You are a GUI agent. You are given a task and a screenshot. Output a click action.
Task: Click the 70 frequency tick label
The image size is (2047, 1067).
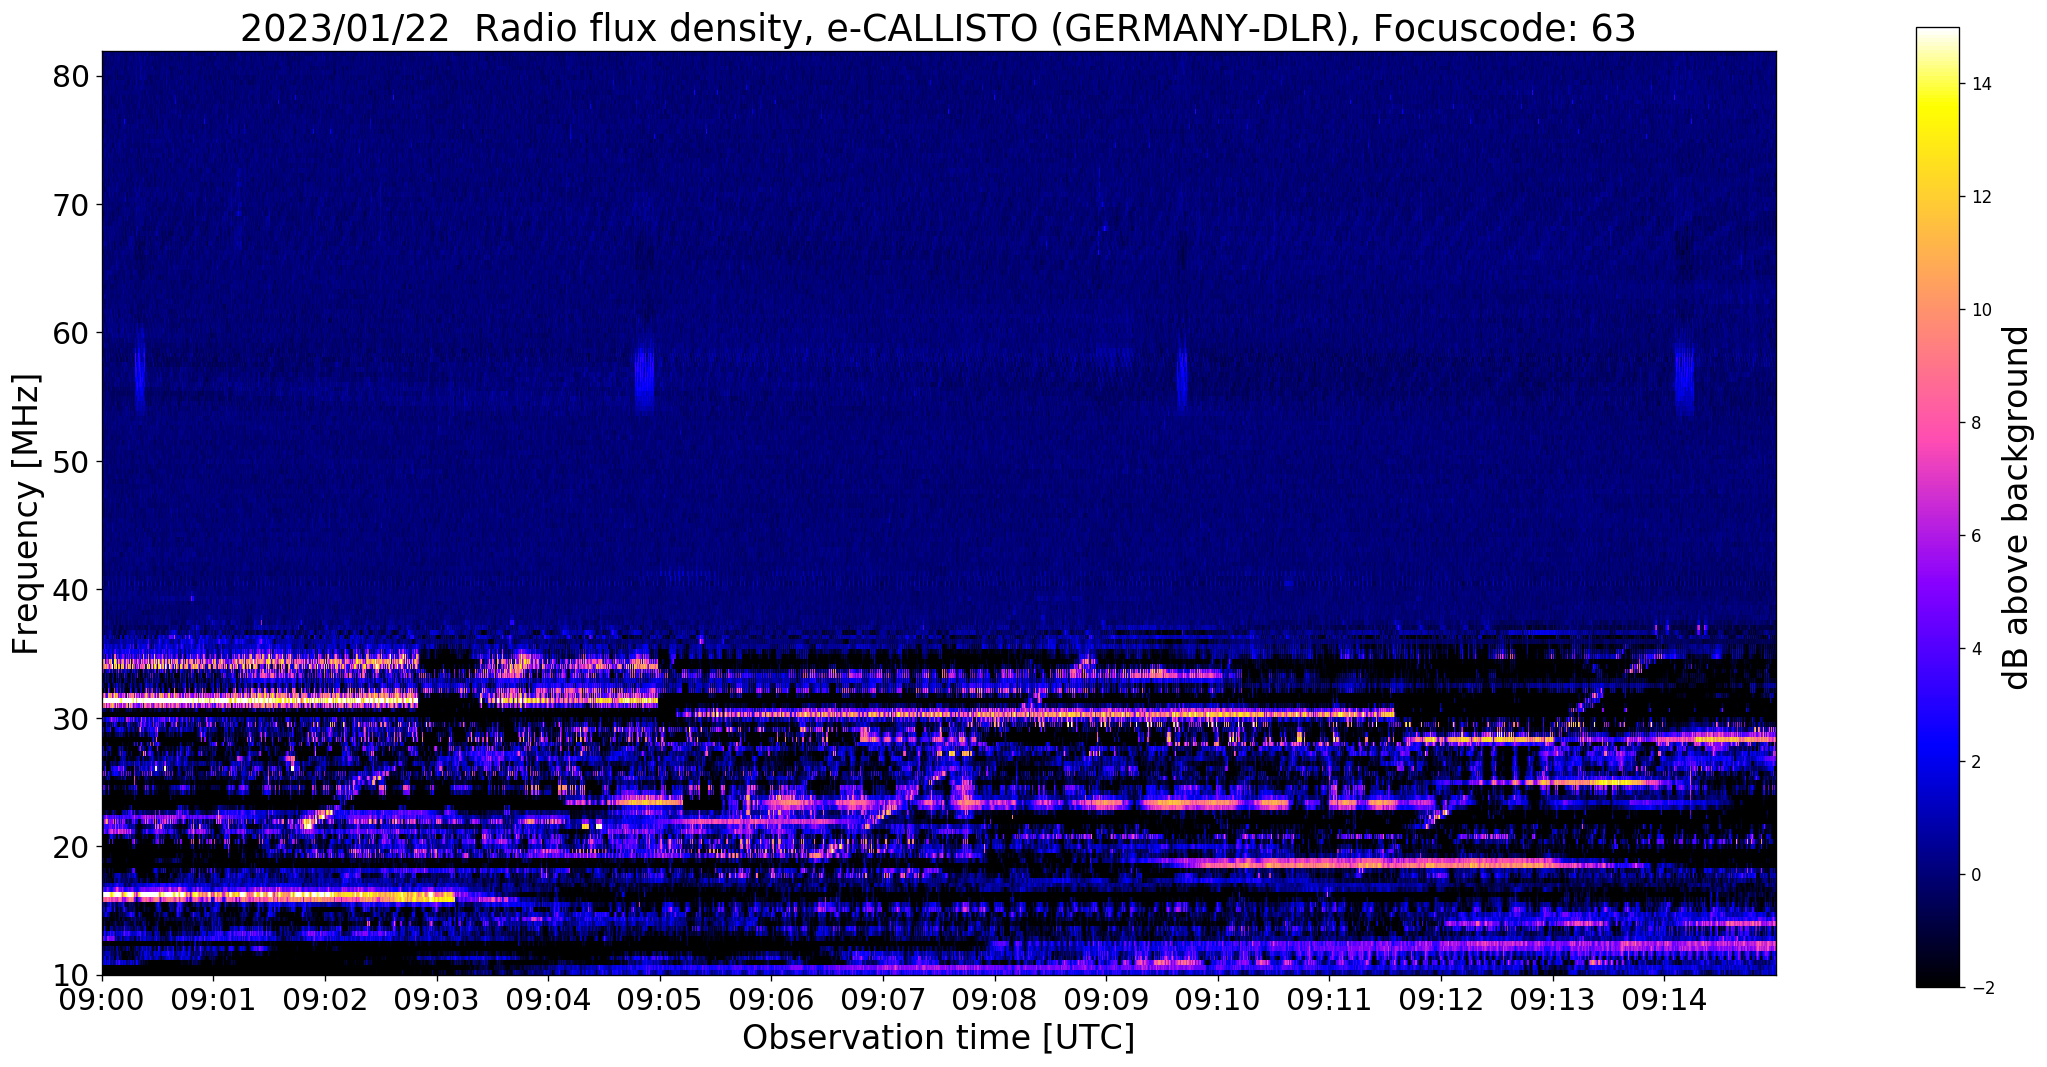point(70,205)
